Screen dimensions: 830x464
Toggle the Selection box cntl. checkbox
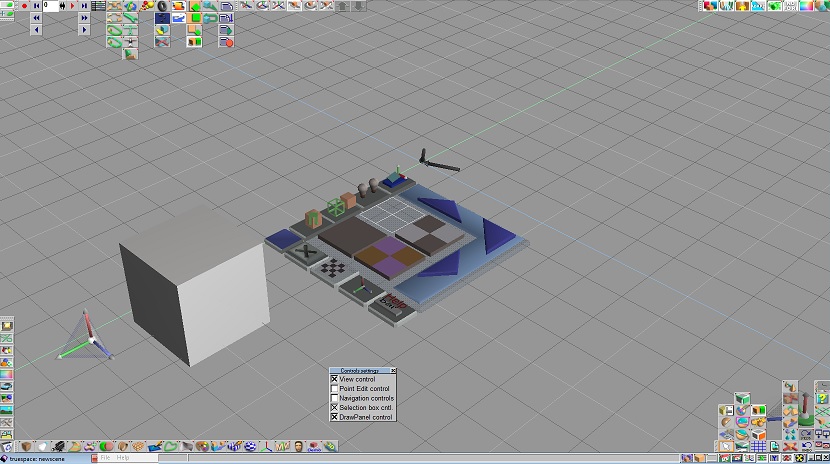[335, 407]
